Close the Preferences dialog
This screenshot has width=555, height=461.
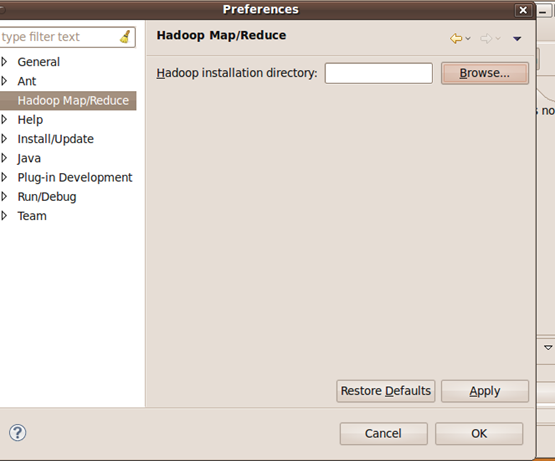pyautogui.click(x=523, y=10)
